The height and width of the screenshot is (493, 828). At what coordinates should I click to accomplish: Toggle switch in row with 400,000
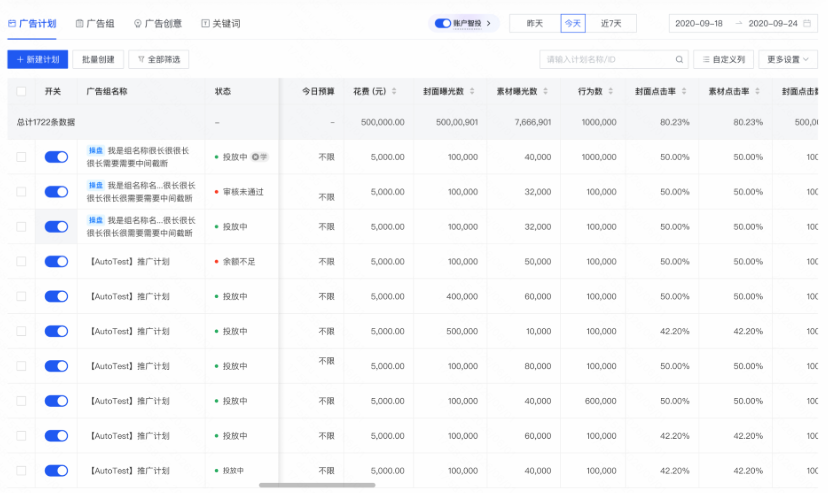(57, 296)
